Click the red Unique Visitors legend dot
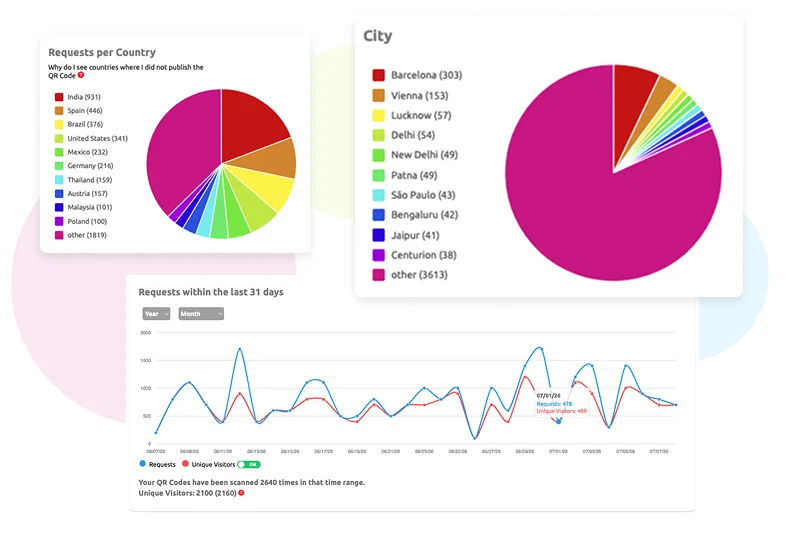Image resolution: width=800 pixels, height=533 pixels. [x=185, y=464]
